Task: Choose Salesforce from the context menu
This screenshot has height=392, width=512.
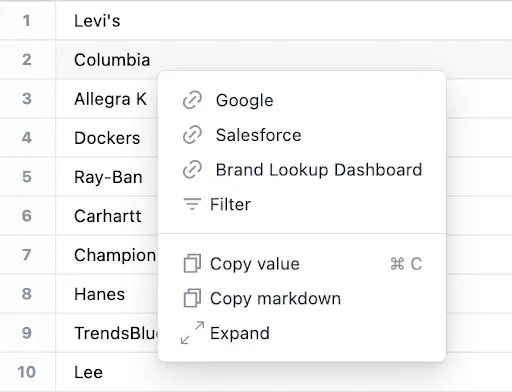Action: (302, 135)
